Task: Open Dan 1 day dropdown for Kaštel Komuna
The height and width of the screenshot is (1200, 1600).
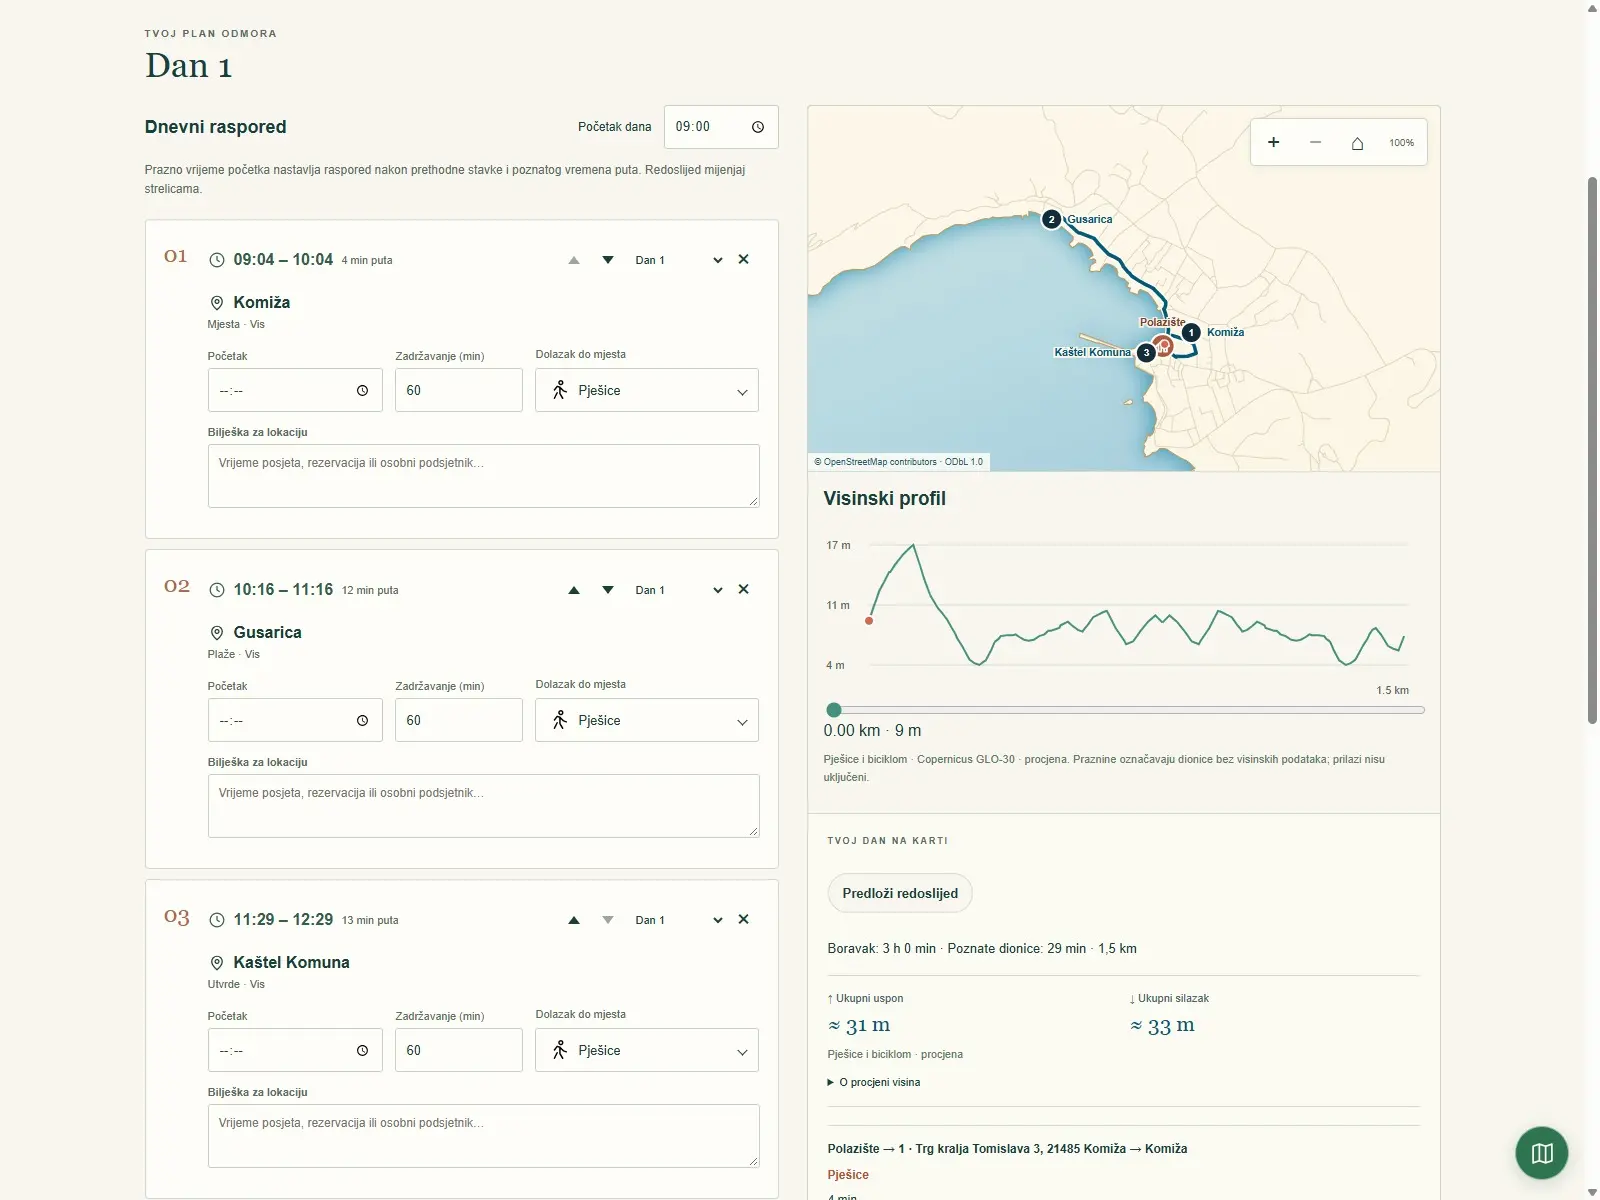Action: (x=679, y=920)
